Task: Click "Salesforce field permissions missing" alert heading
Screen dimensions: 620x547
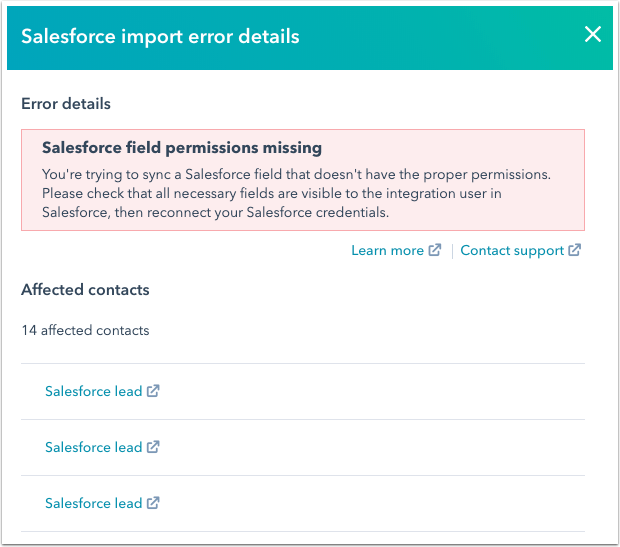Action: (x=182, y=148)
